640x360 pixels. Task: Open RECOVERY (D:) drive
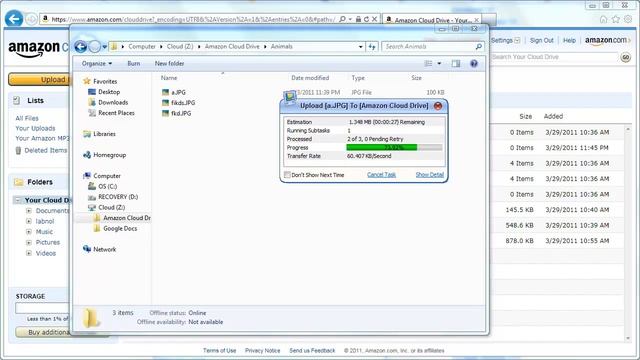[x=113, y=197]
